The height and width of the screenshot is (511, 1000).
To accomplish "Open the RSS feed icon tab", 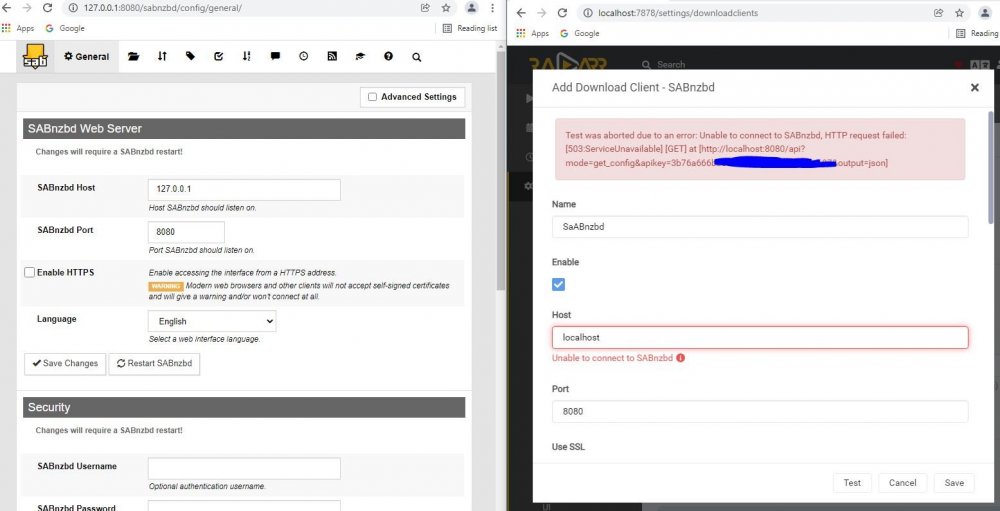I will tap(332, 57).
